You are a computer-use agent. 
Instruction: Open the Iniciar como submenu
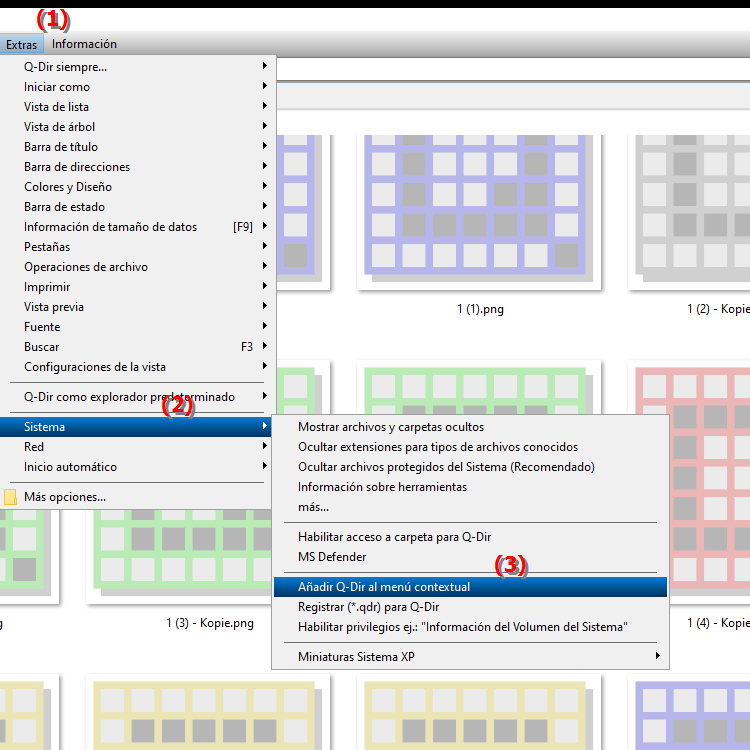point(138,87)
